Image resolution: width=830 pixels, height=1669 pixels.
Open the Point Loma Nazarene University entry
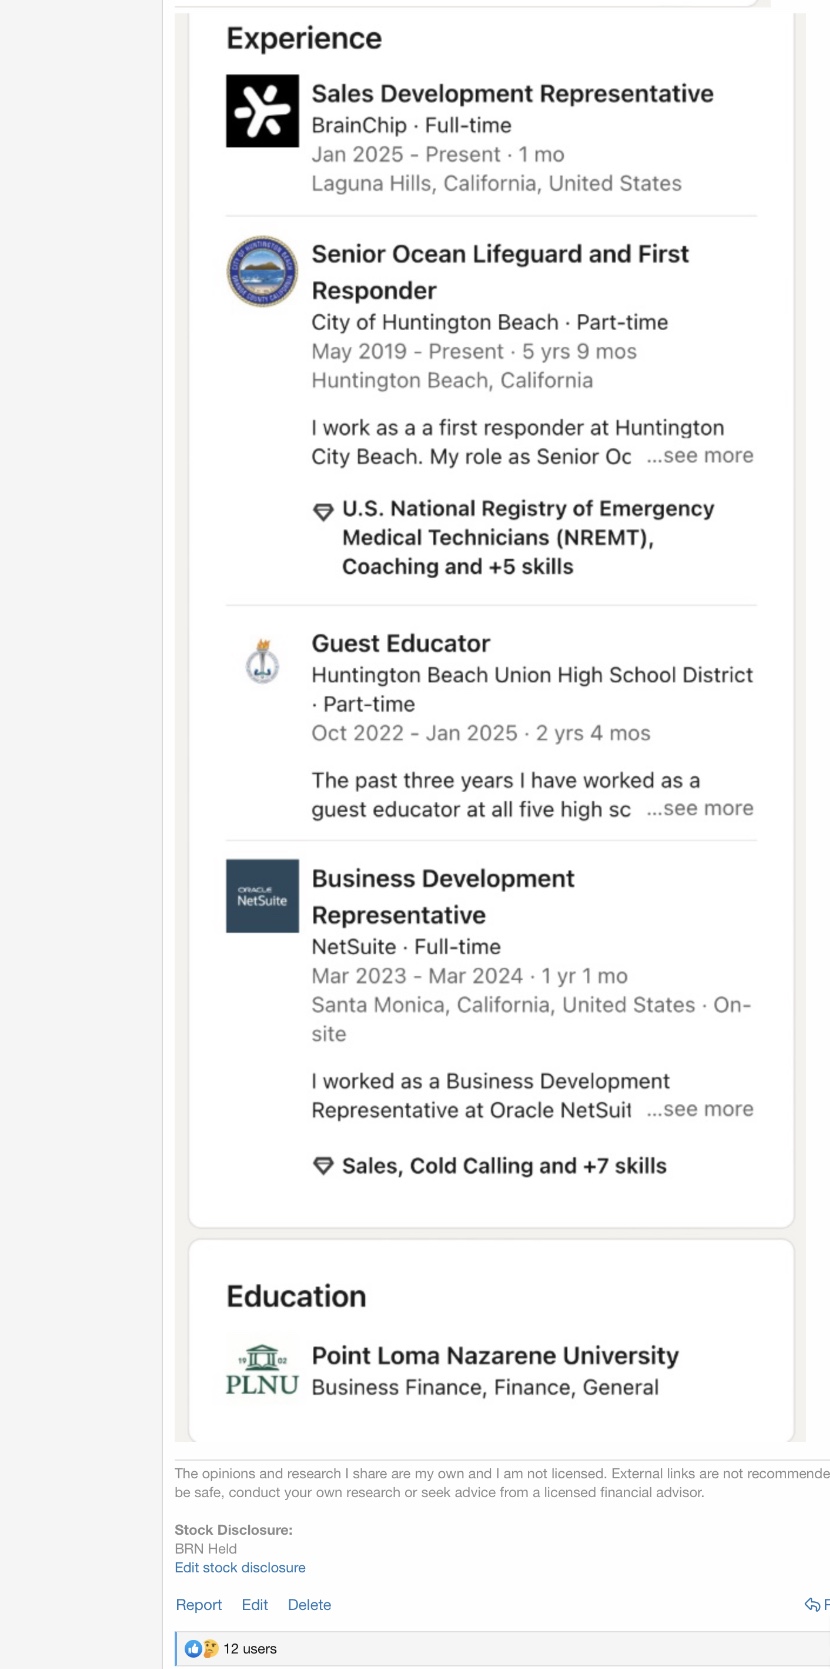[x=495, y=1356]
